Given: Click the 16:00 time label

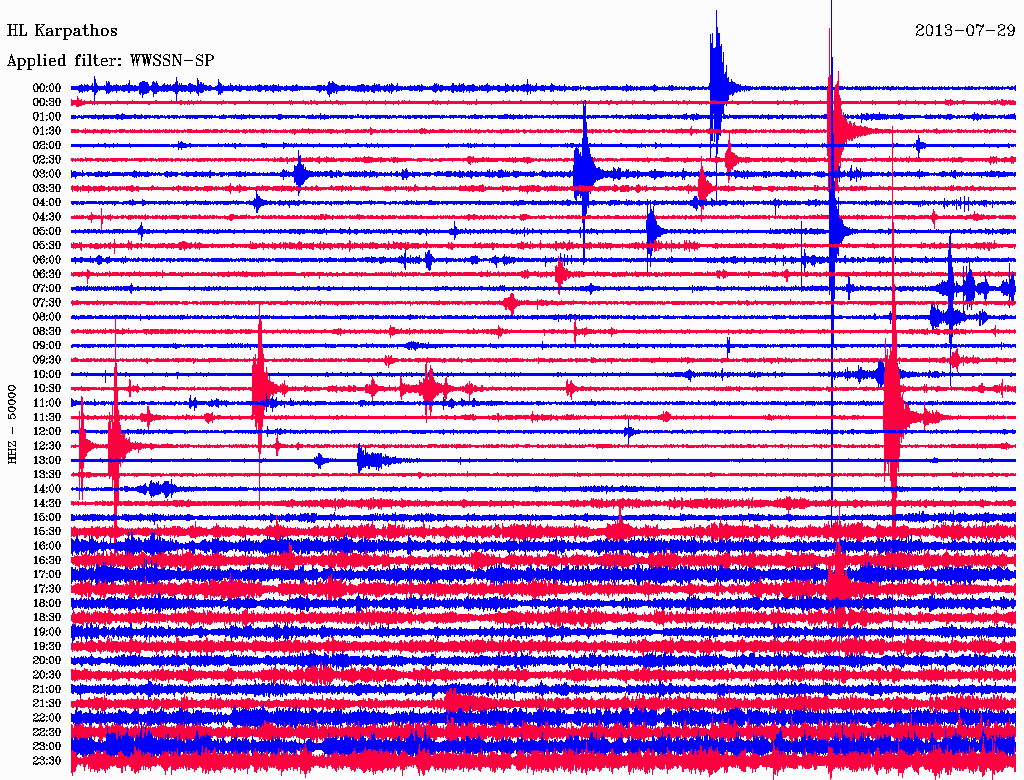Looking at the screenshot, I should tap(47, 546).
